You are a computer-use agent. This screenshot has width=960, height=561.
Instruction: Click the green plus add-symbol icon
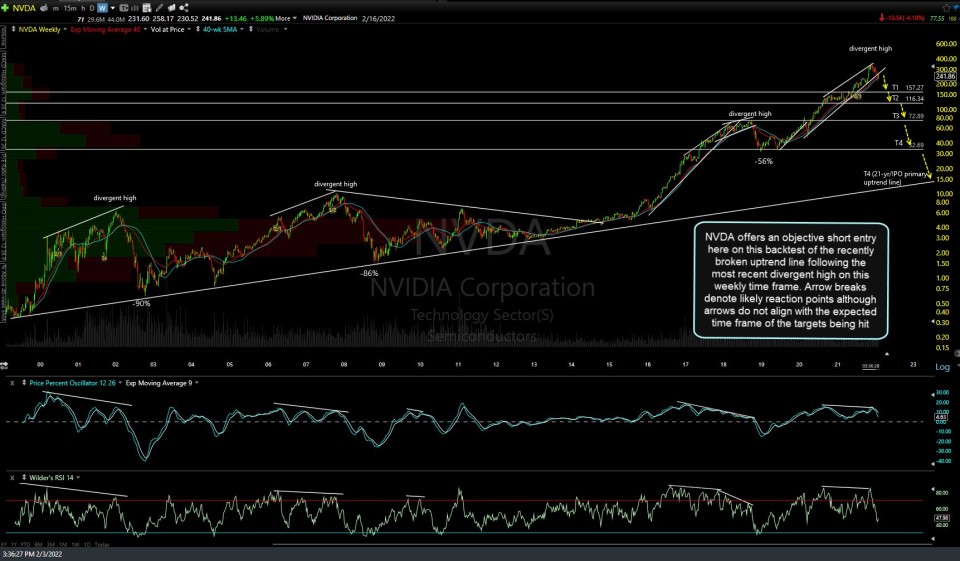(x=6, y=7)
